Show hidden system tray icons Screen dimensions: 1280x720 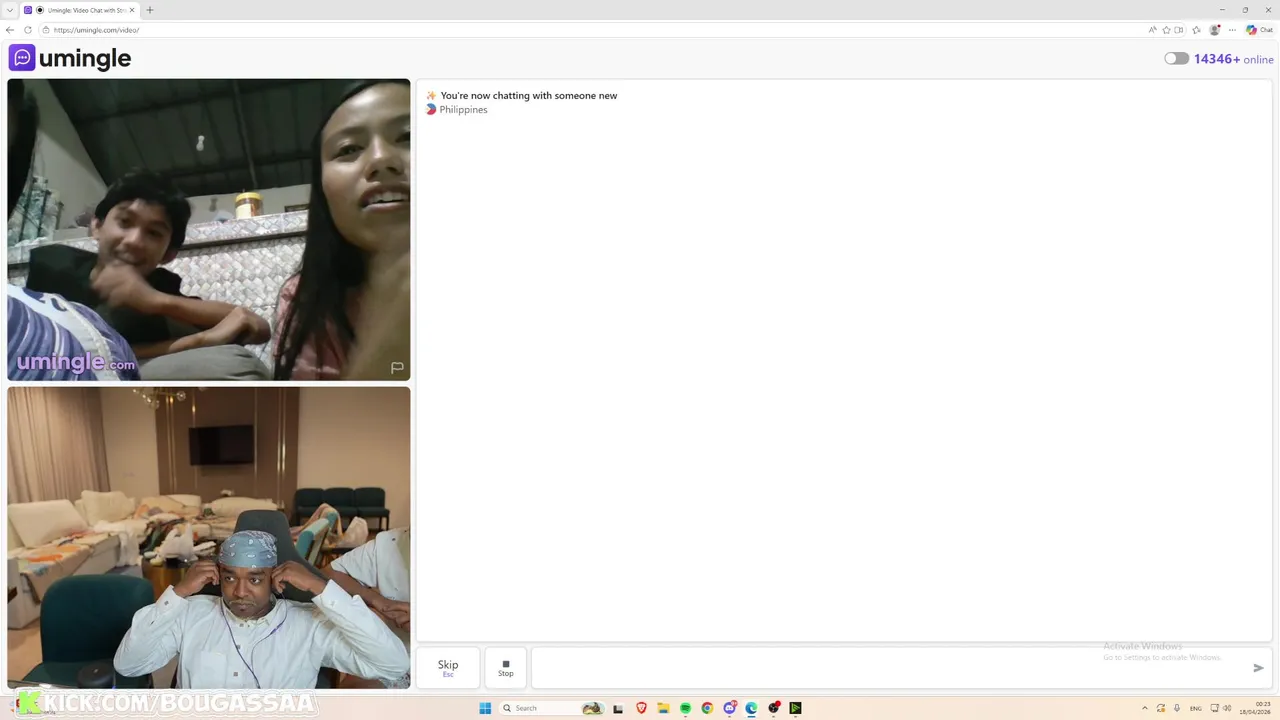click(x=1145, y=708)
